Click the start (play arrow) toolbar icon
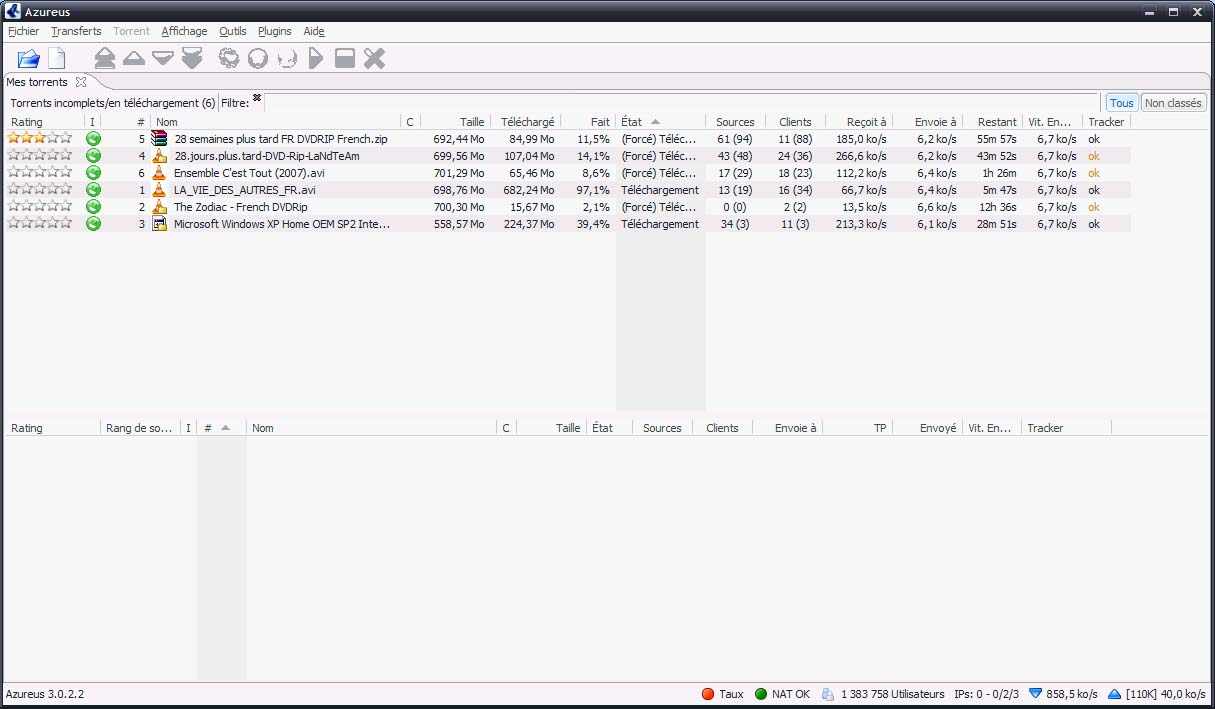Viewport: 1215px width, 709px height. point(316,59)
